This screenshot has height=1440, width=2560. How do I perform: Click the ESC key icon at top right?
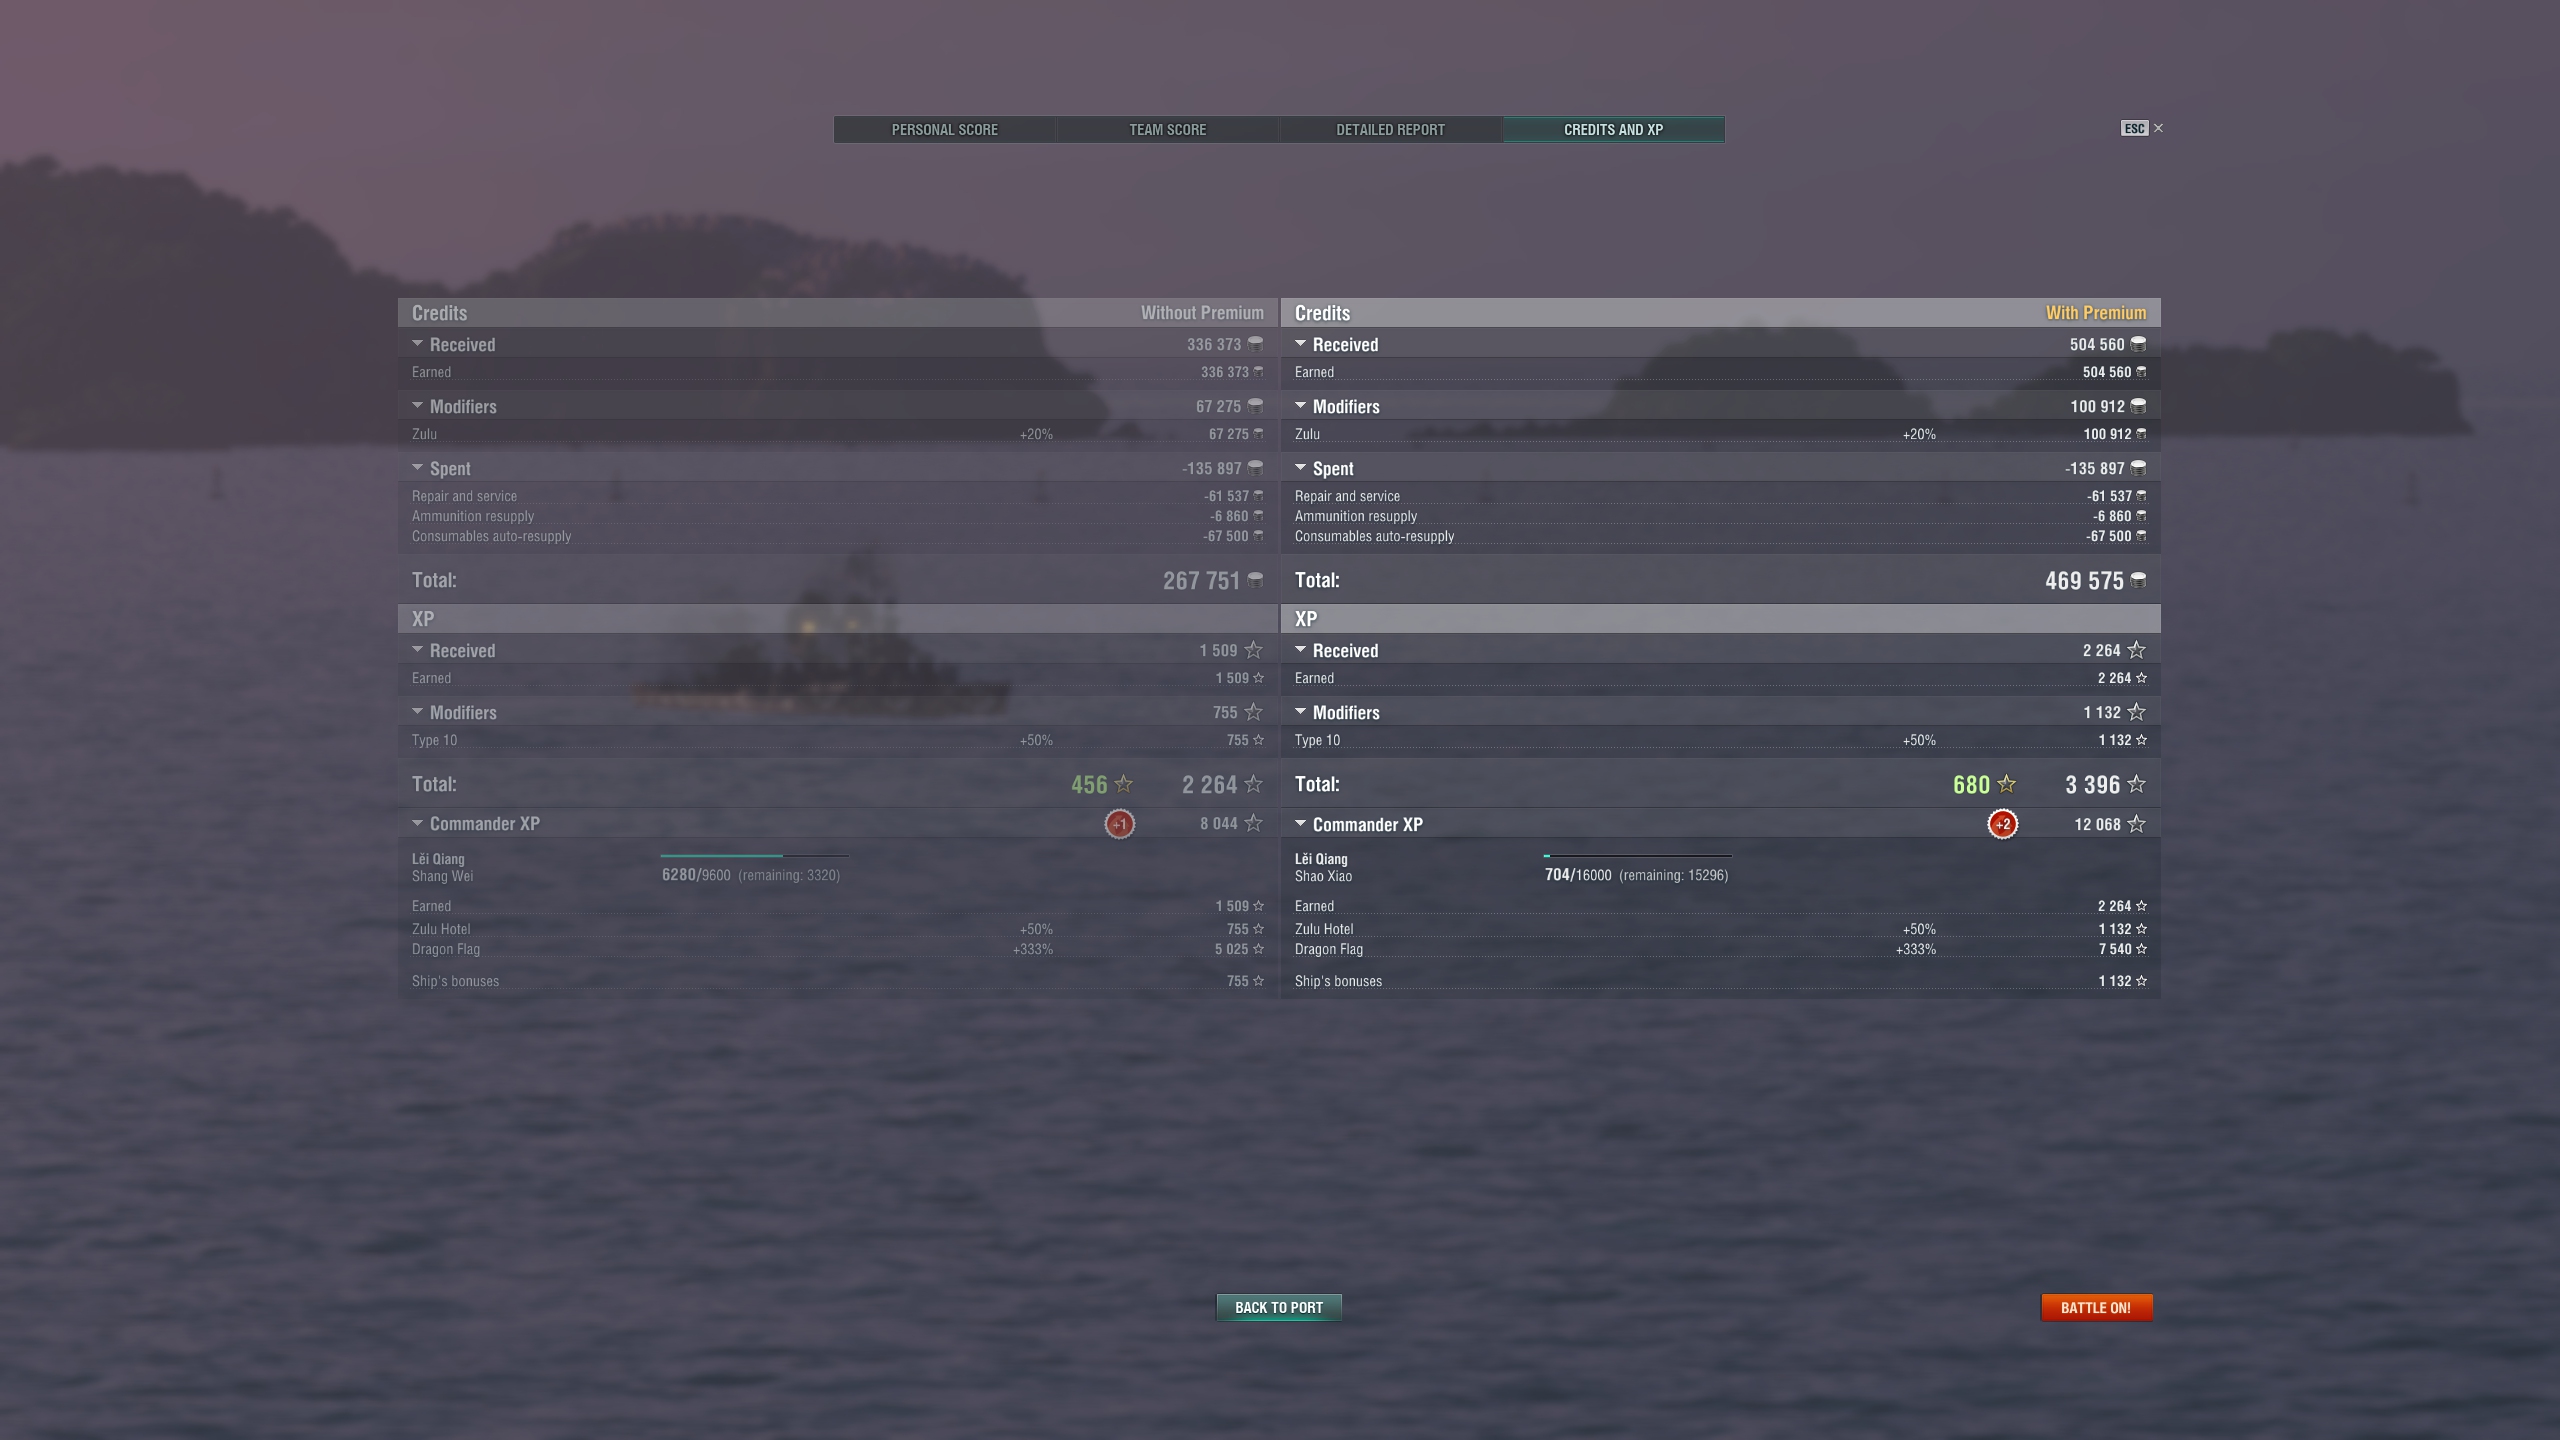tap(2133, 128)
